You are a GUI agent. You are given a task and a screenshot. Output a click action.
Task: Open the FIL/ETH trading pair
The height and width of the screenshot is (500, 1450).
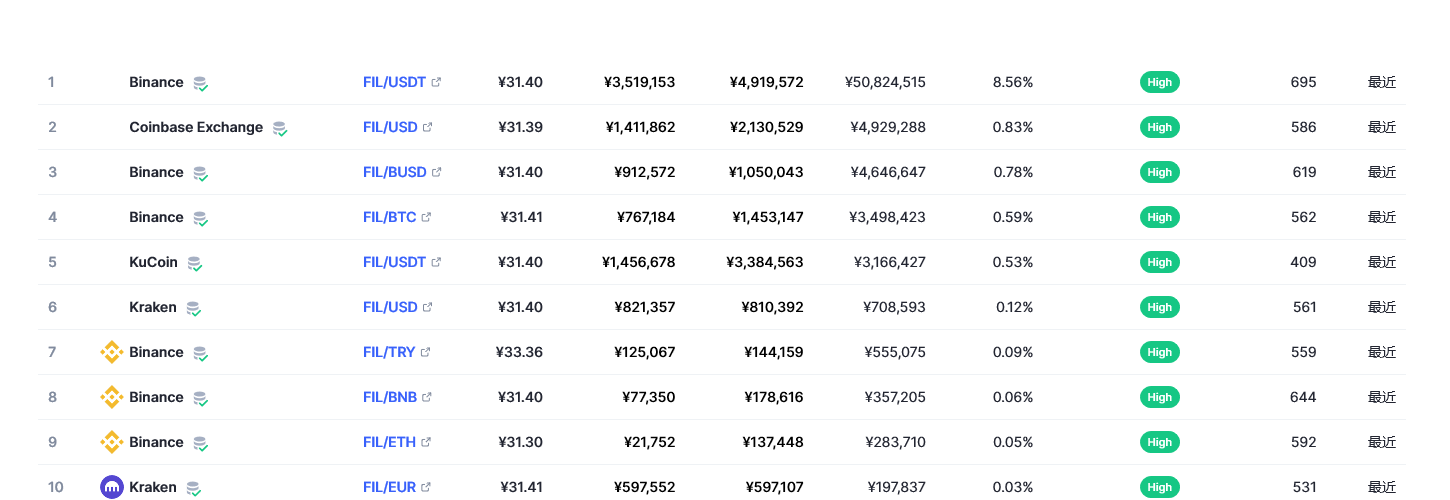point(389,442)
